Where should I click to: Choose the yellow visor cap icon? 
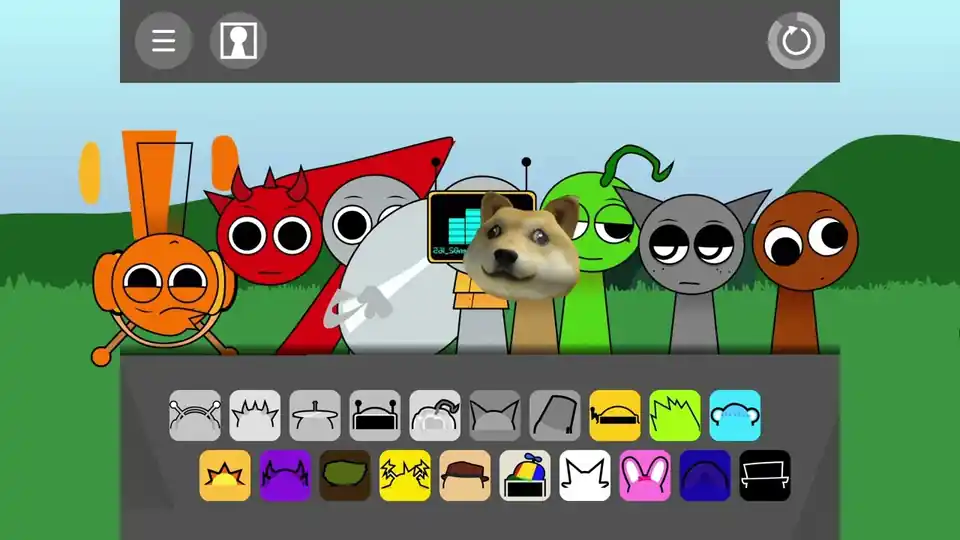(615, 416)
